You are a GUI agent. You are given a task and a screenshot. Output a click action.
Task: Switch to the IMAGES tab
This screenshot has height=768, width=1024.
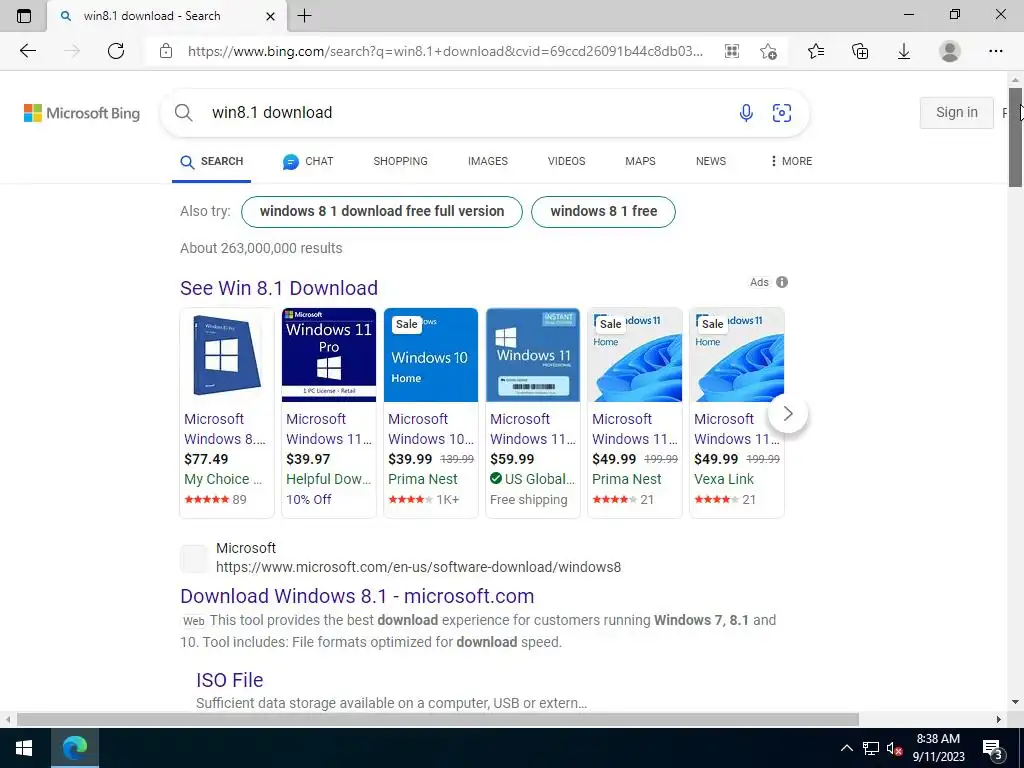pyautogui.click(x=487, y=161)
